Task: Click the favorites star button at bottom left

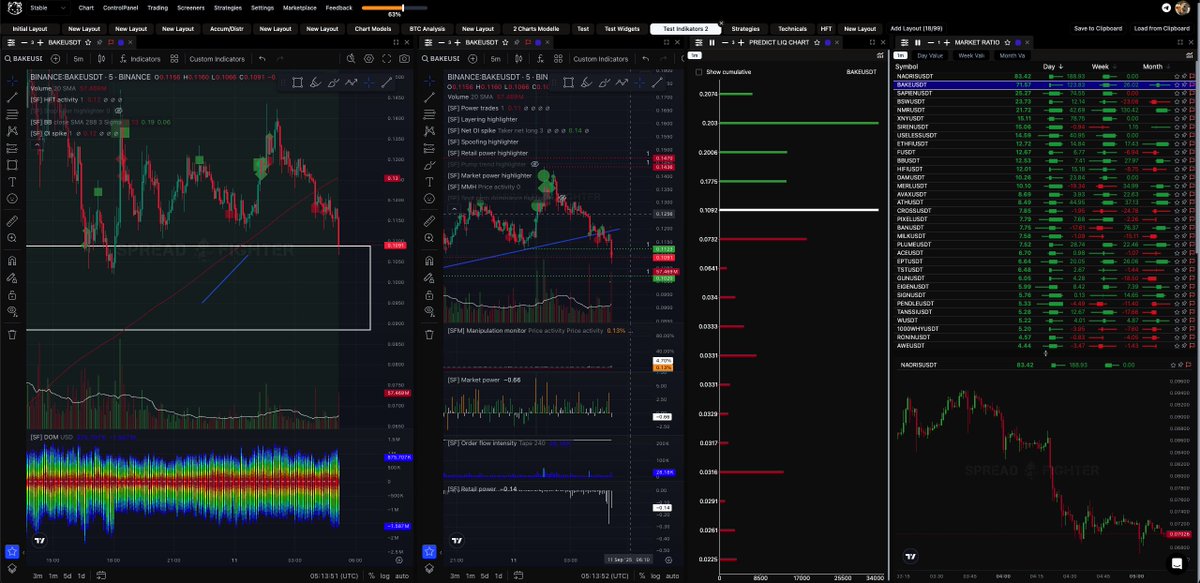Action: point(12,551)
